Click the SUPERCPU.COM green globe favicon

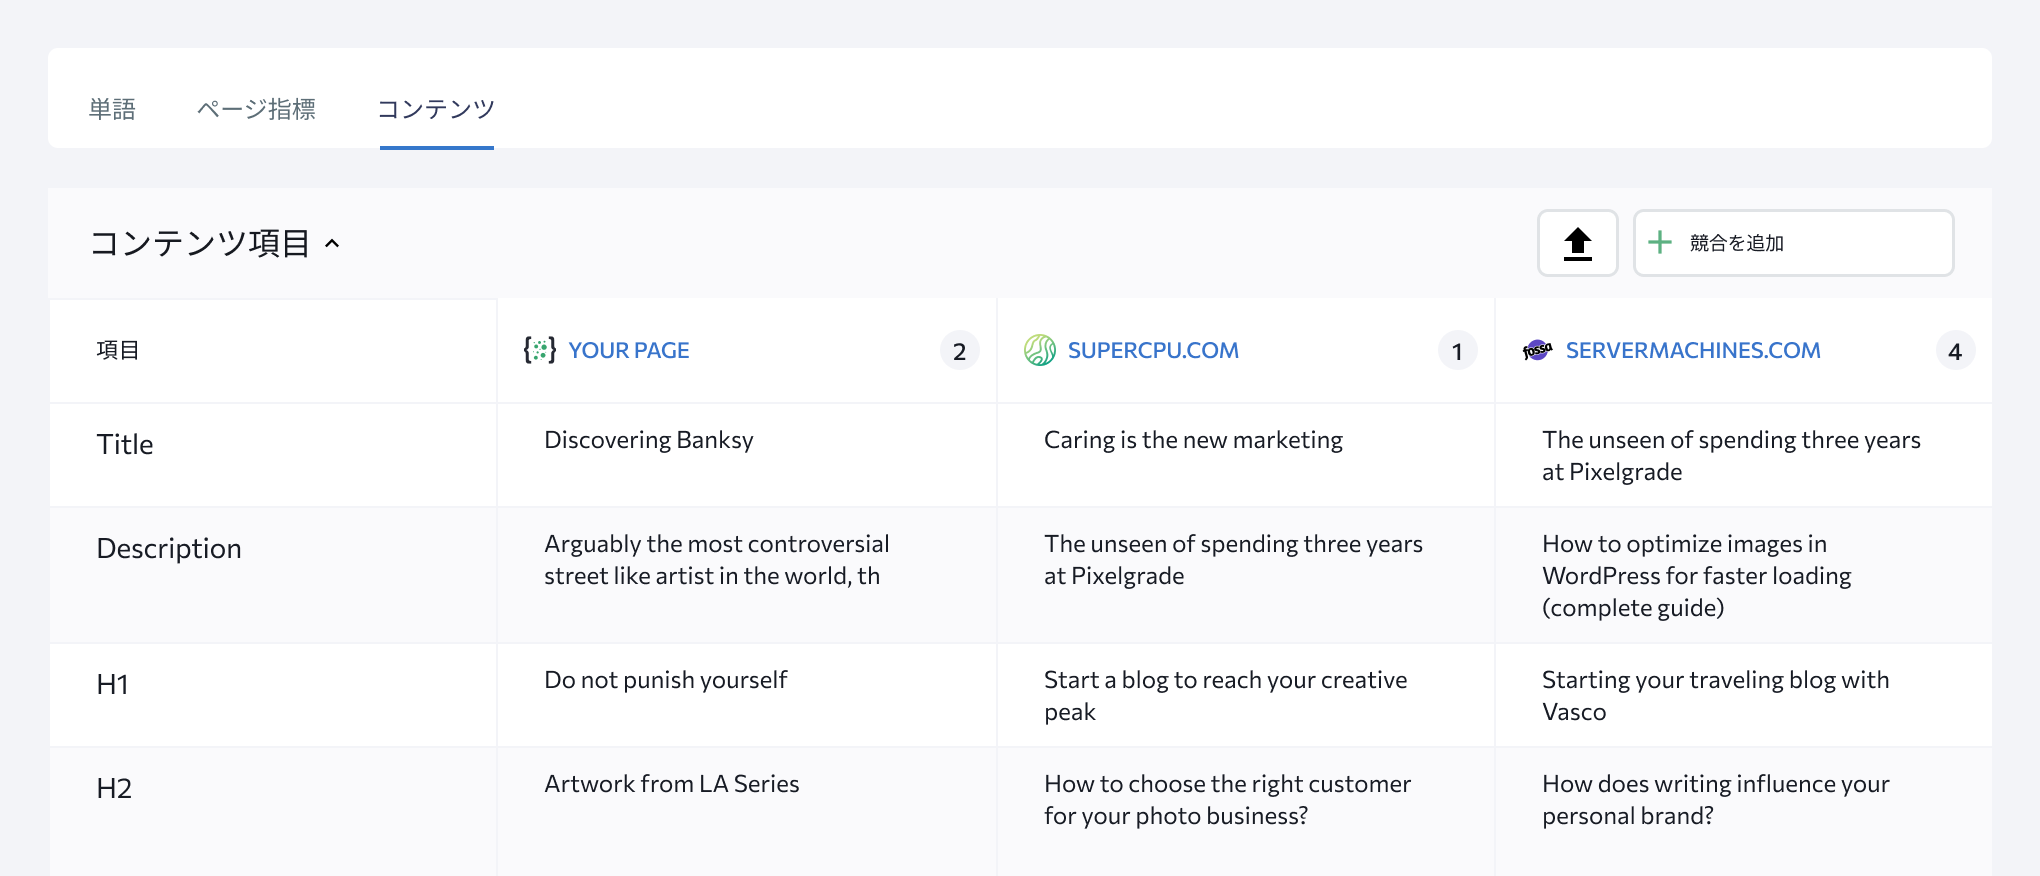[x=1040, y=350]
